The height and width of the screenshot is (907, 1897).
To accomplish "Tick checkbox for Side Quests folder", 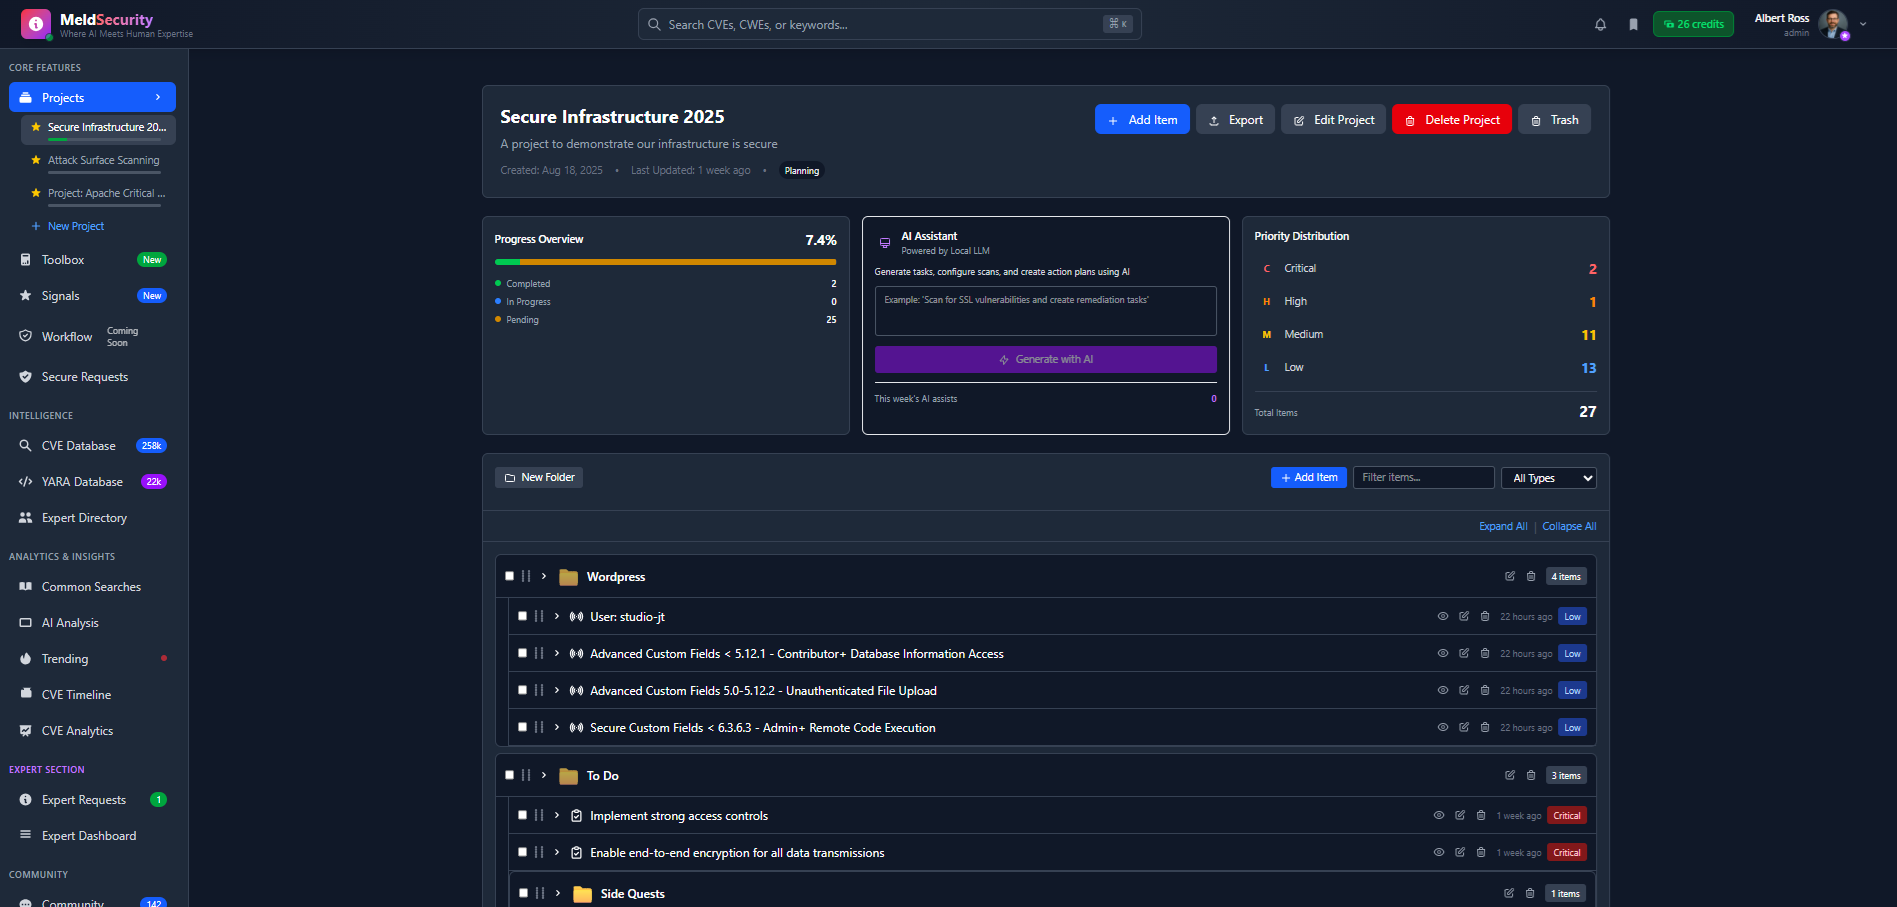I will (x=523, y=893).
